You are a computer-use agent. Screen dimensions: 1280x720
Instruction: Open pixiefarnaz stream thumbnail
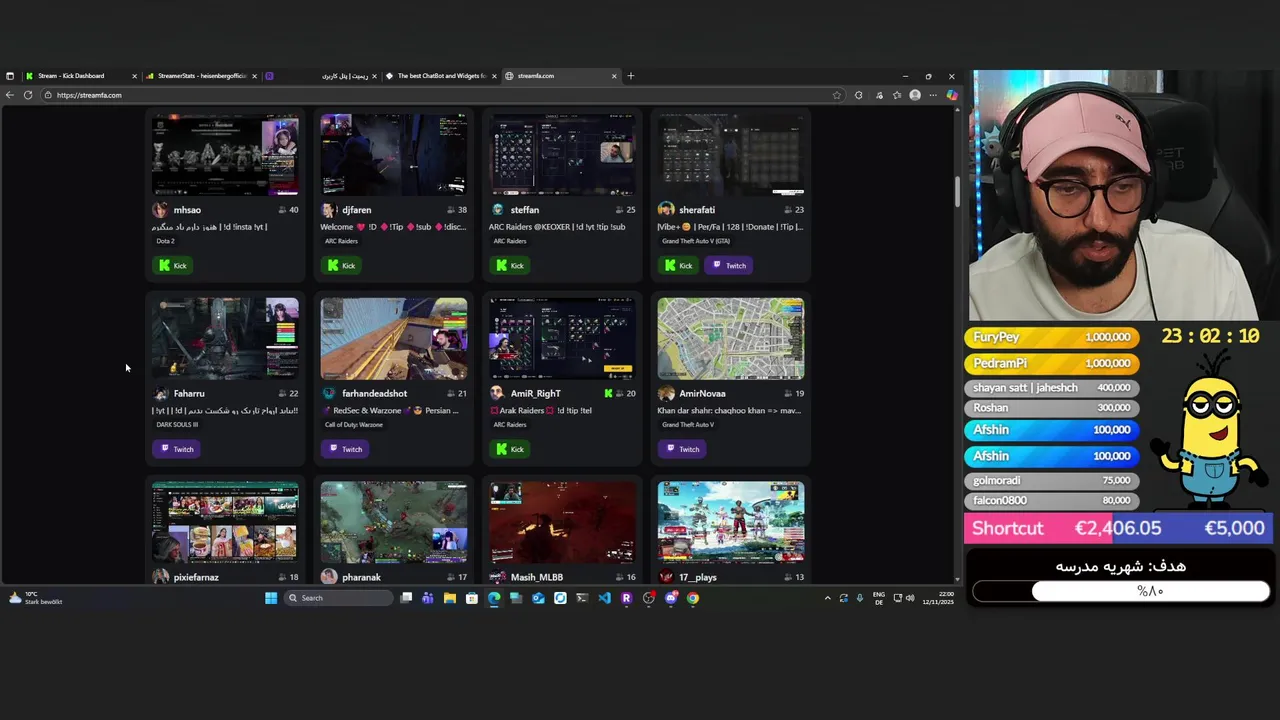pos(225,522)
